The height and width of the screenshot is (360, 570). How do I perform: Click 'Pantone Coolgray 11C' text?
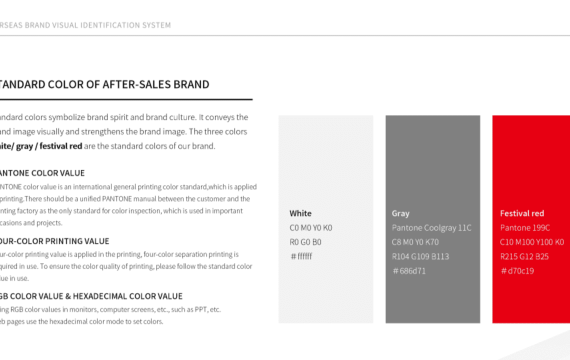(x=431, y=228)
